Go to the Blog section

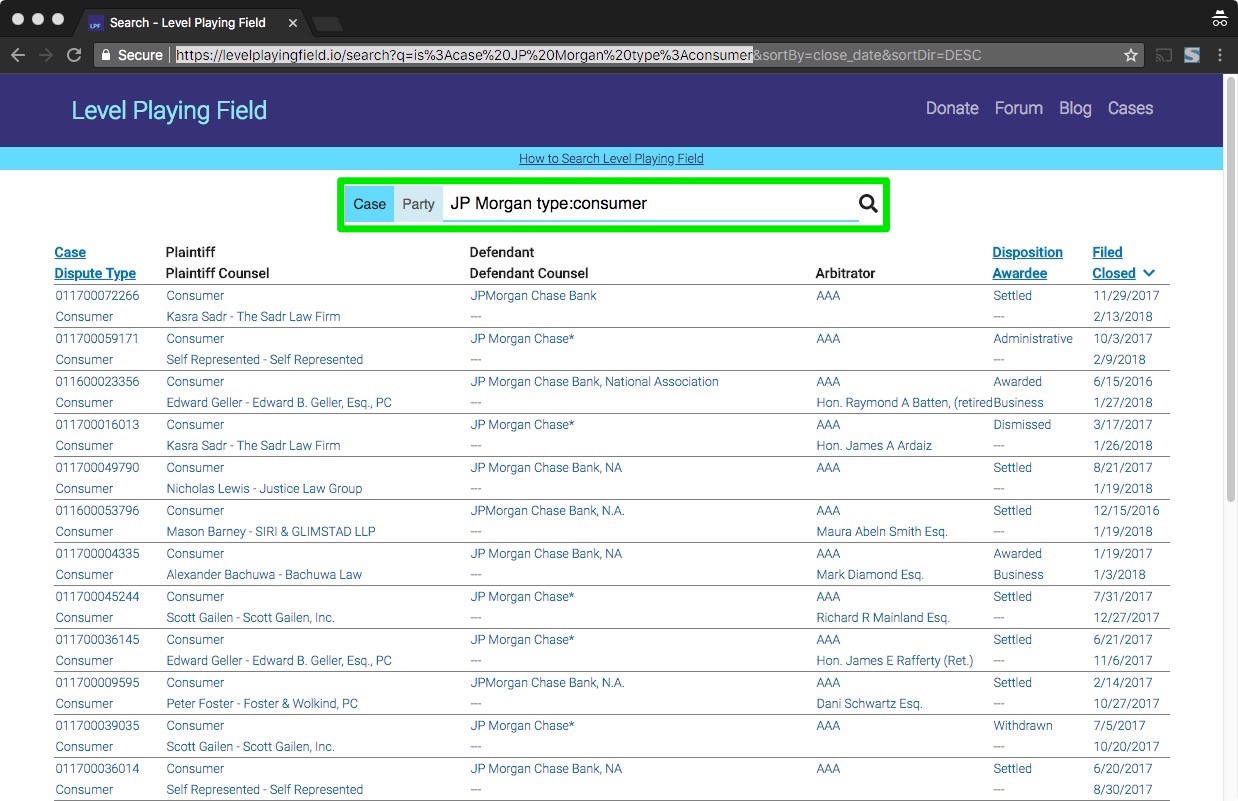tap(1075, 108)
